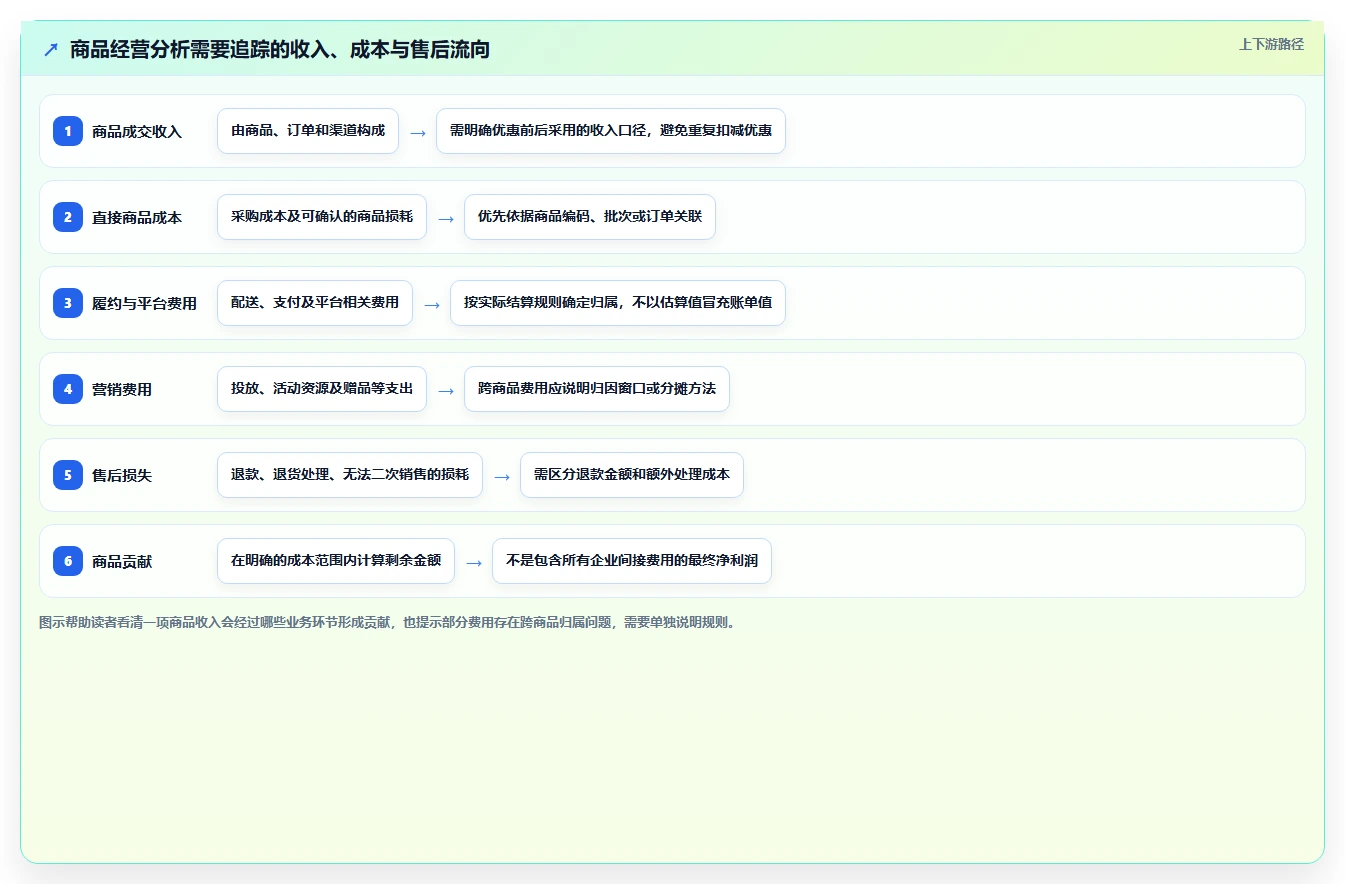Select the 售后损失 row label
The width and height of the screenshot is (1345, 884).
pos(122,476)
